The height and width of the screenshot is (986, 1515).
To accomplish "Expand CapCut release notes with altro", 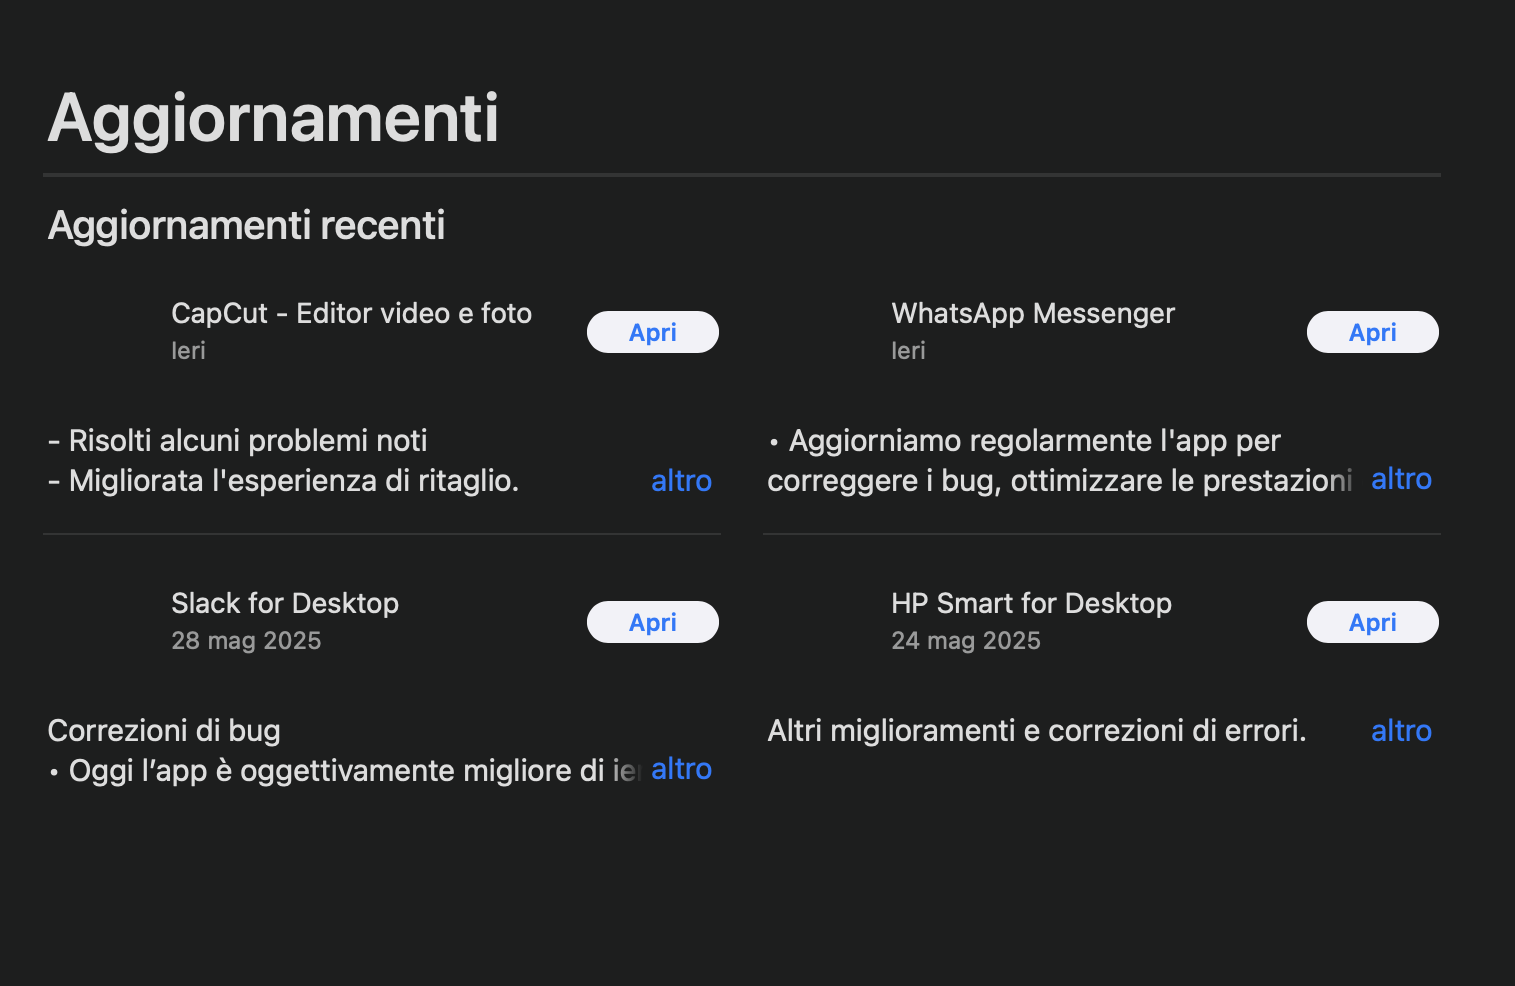I will click(x=681, y=481).
